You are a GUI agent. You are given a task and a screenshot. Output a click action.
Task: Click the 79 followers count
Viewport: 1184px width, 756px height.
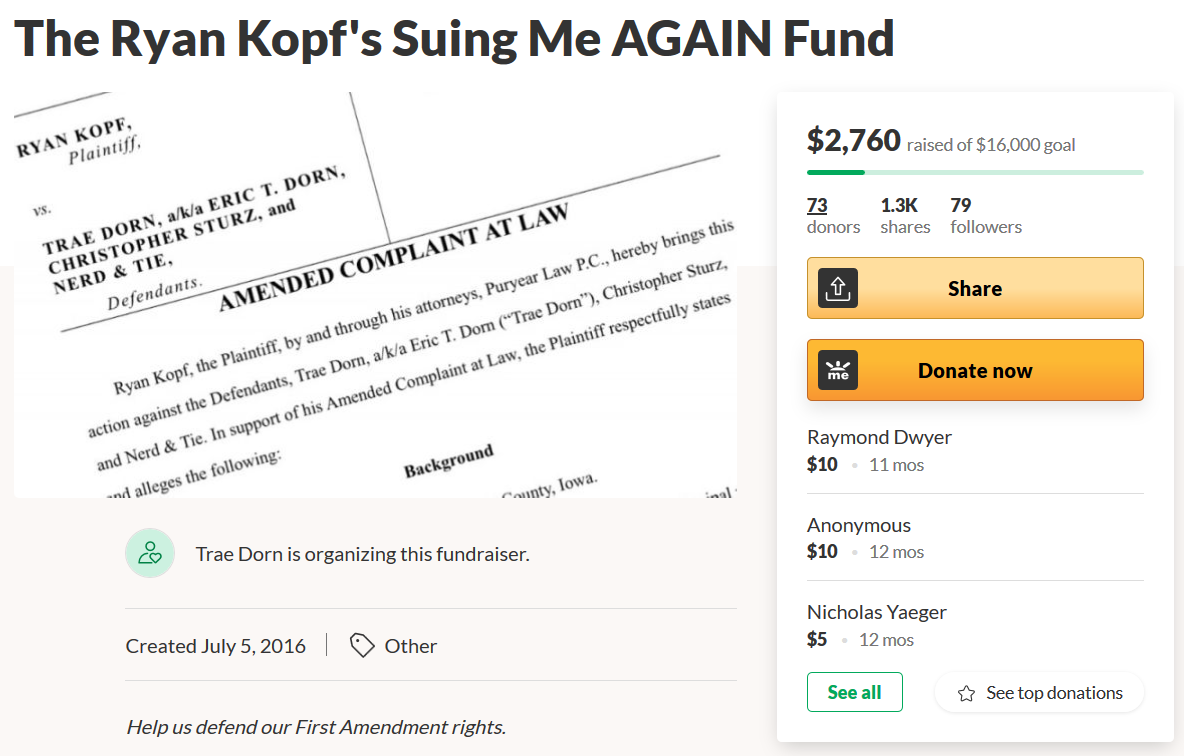985,216
